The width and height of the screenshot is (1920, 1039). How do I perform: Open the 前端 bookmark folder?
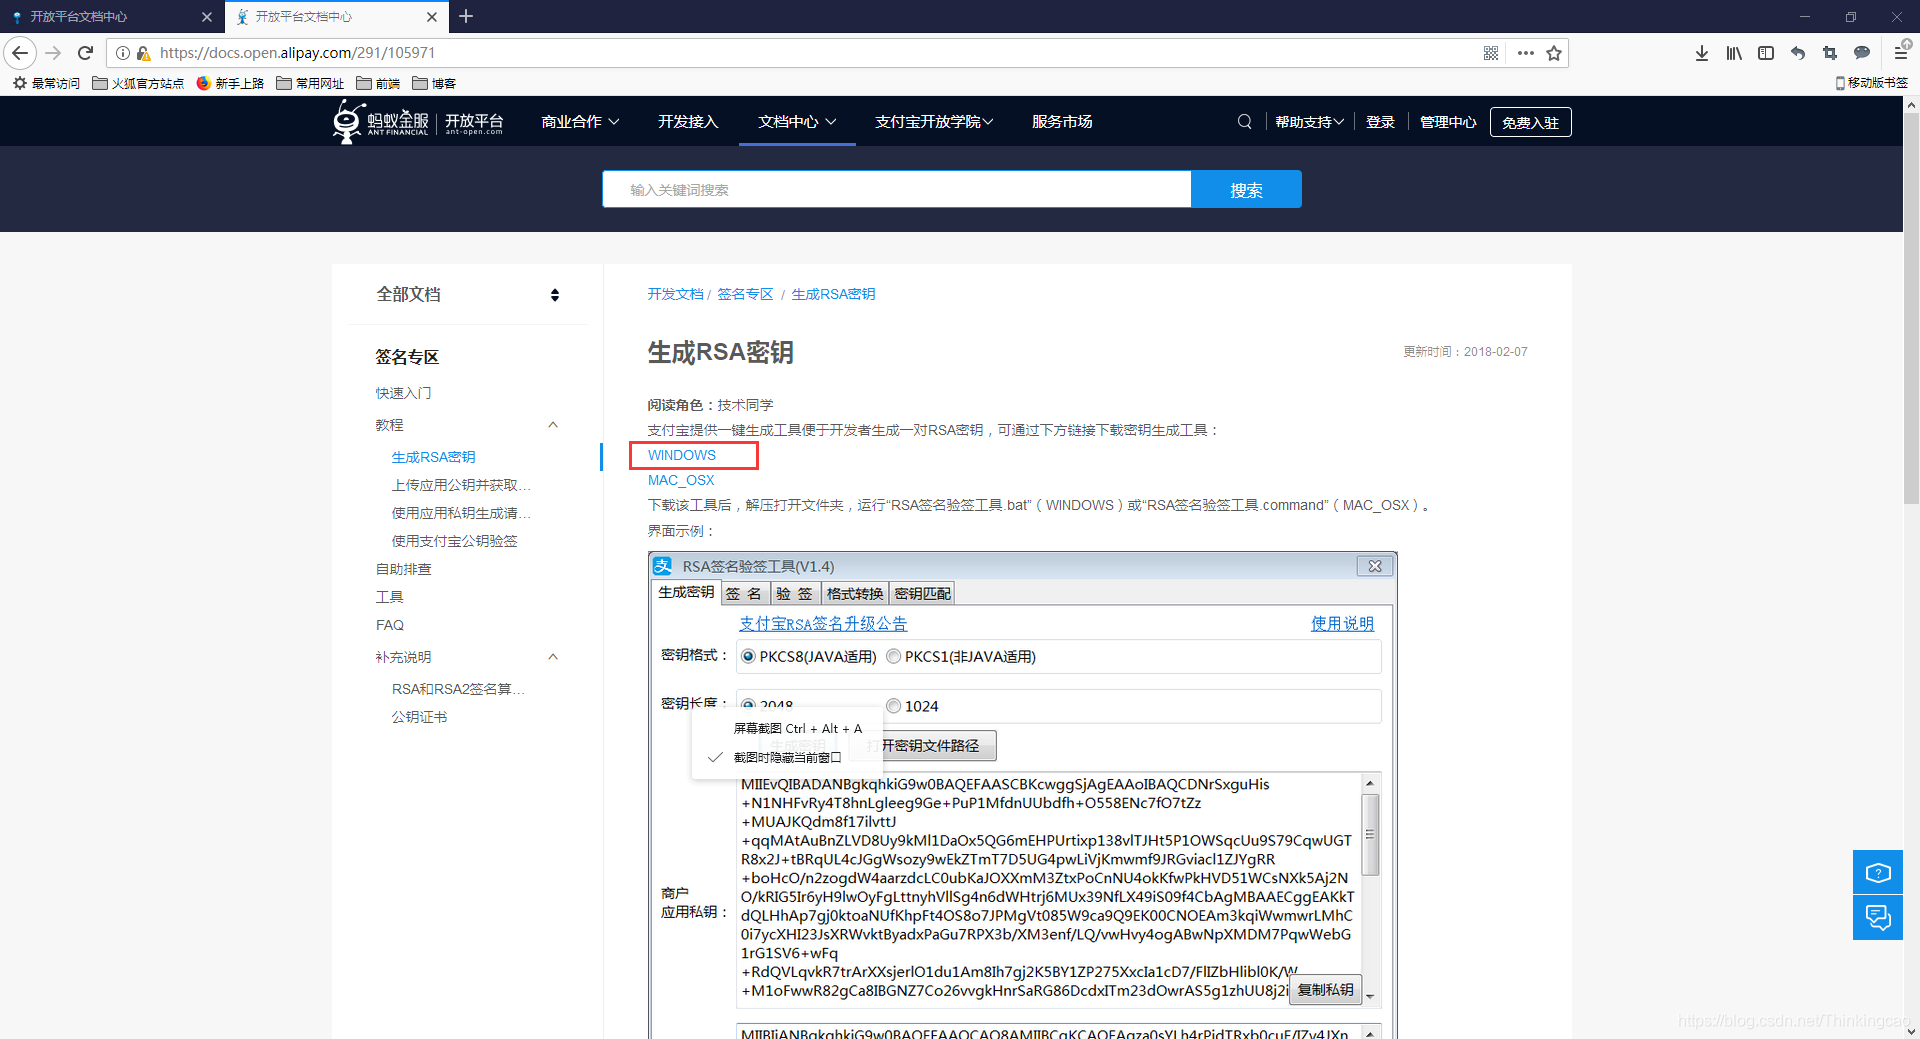click(x=378, y=83)
